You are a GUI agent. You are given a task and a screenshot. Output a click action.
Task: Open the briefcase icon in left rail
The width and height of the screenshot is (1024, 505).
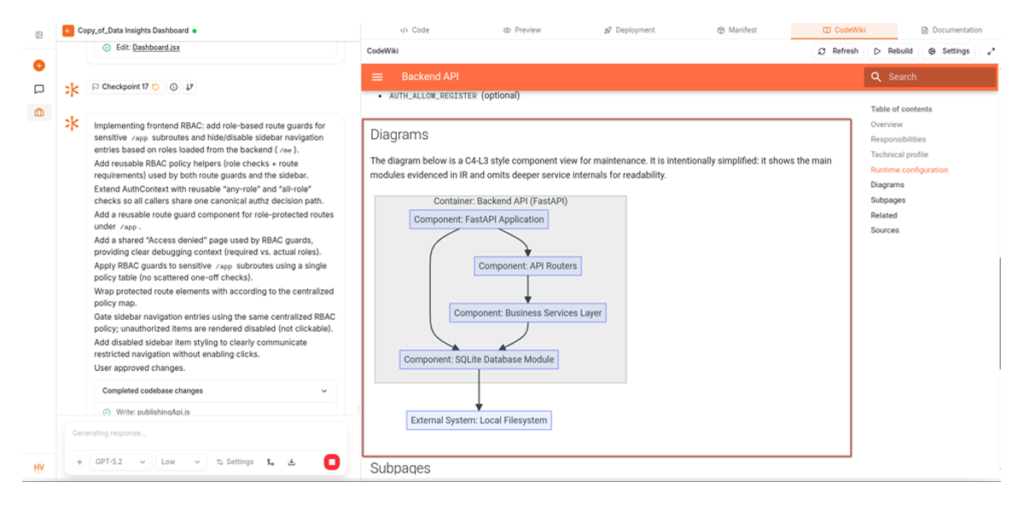(x=39, y=112)
